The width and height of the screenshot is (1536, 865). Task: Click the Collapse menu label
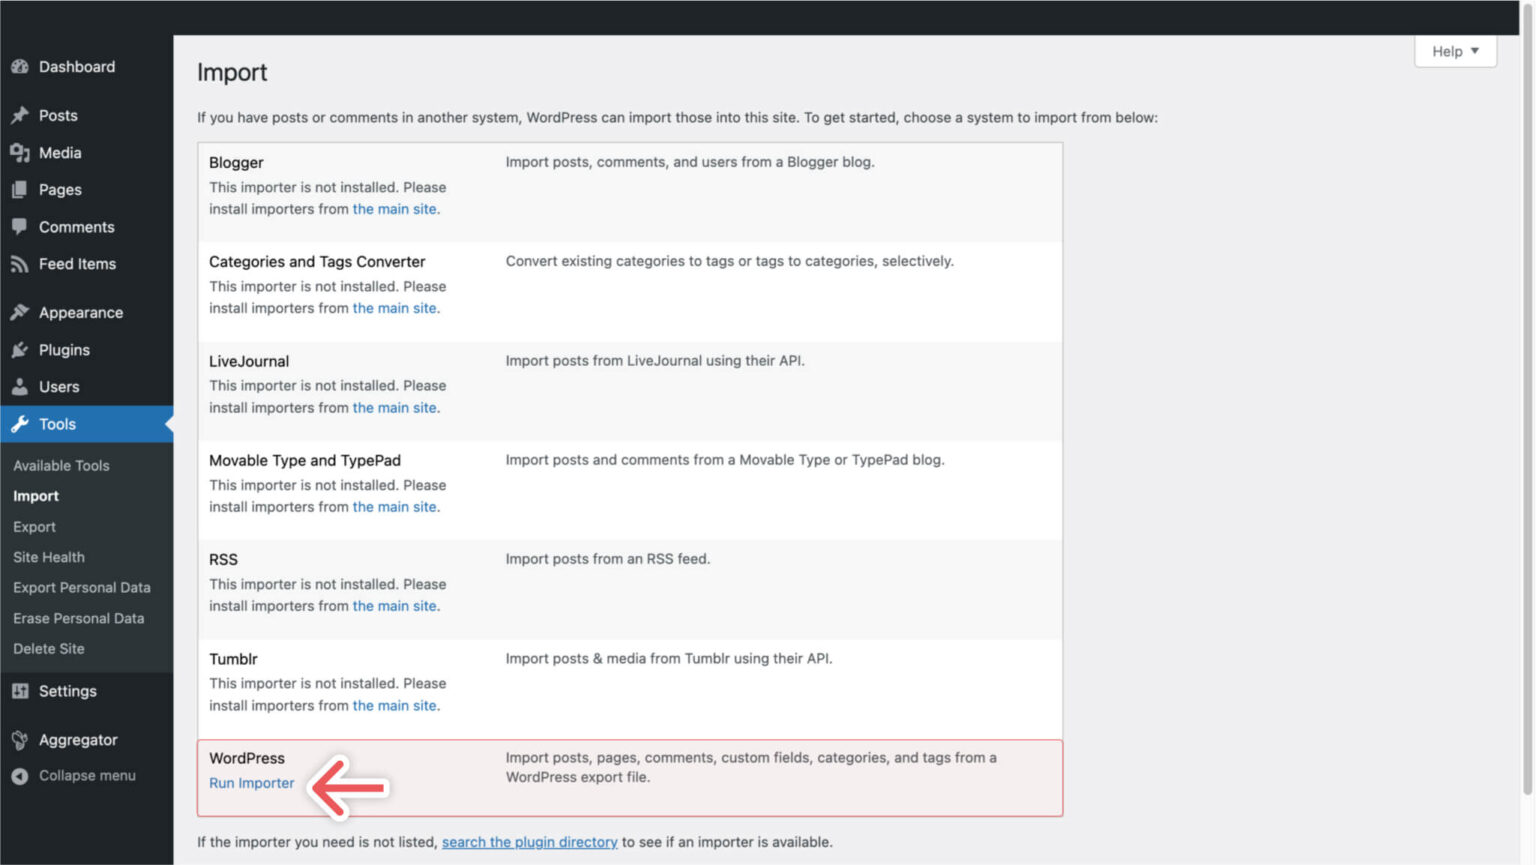(x=87, y=776)
